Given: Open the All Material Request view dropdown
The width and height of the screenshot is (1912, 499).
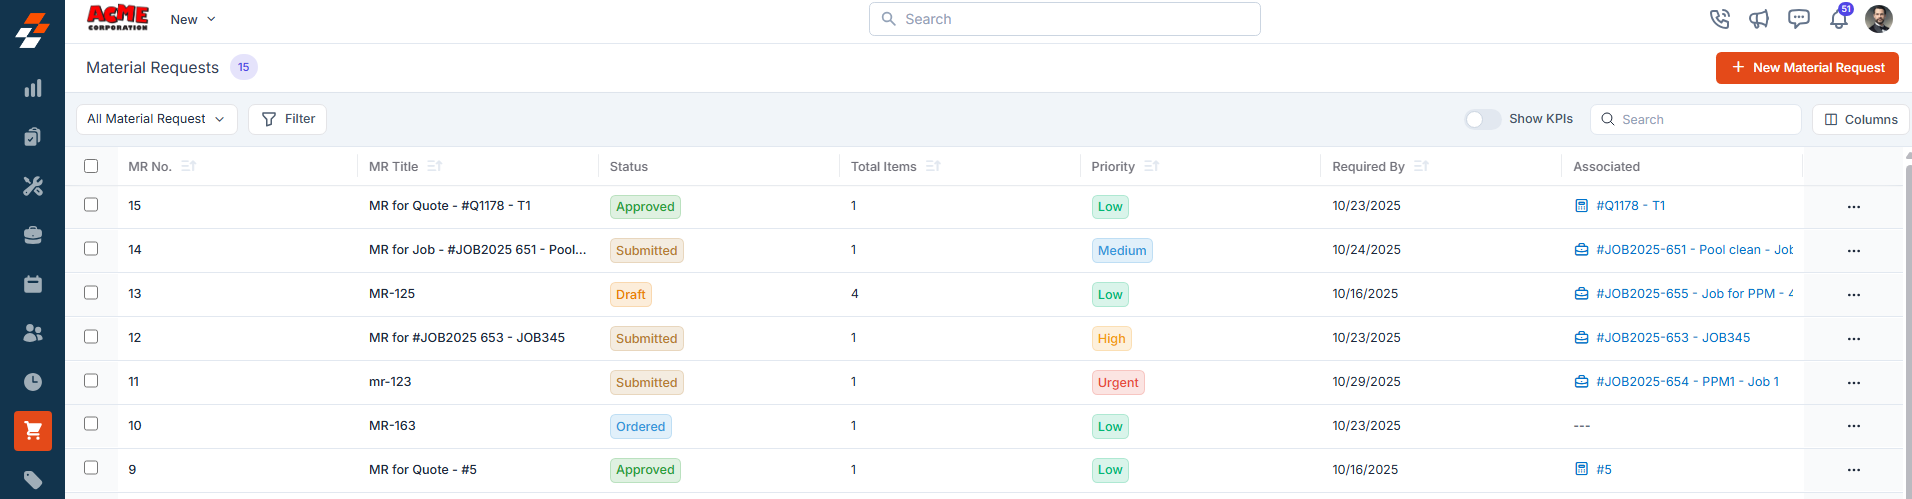Looking at the screenshot, I should (157, 119).
